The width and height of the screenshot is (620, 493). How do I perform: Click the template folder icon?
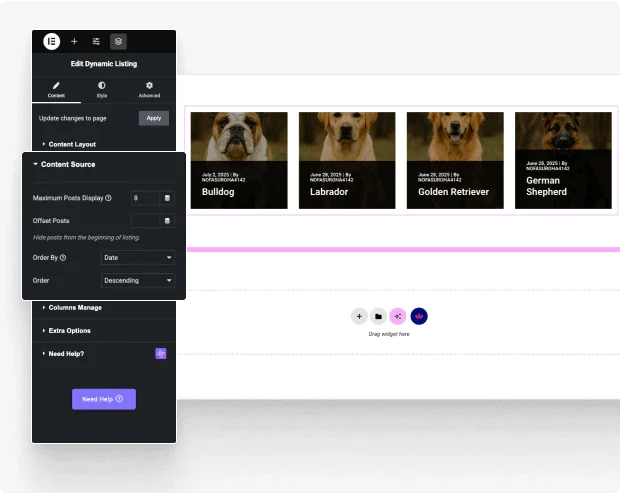[x=378, y=316]
